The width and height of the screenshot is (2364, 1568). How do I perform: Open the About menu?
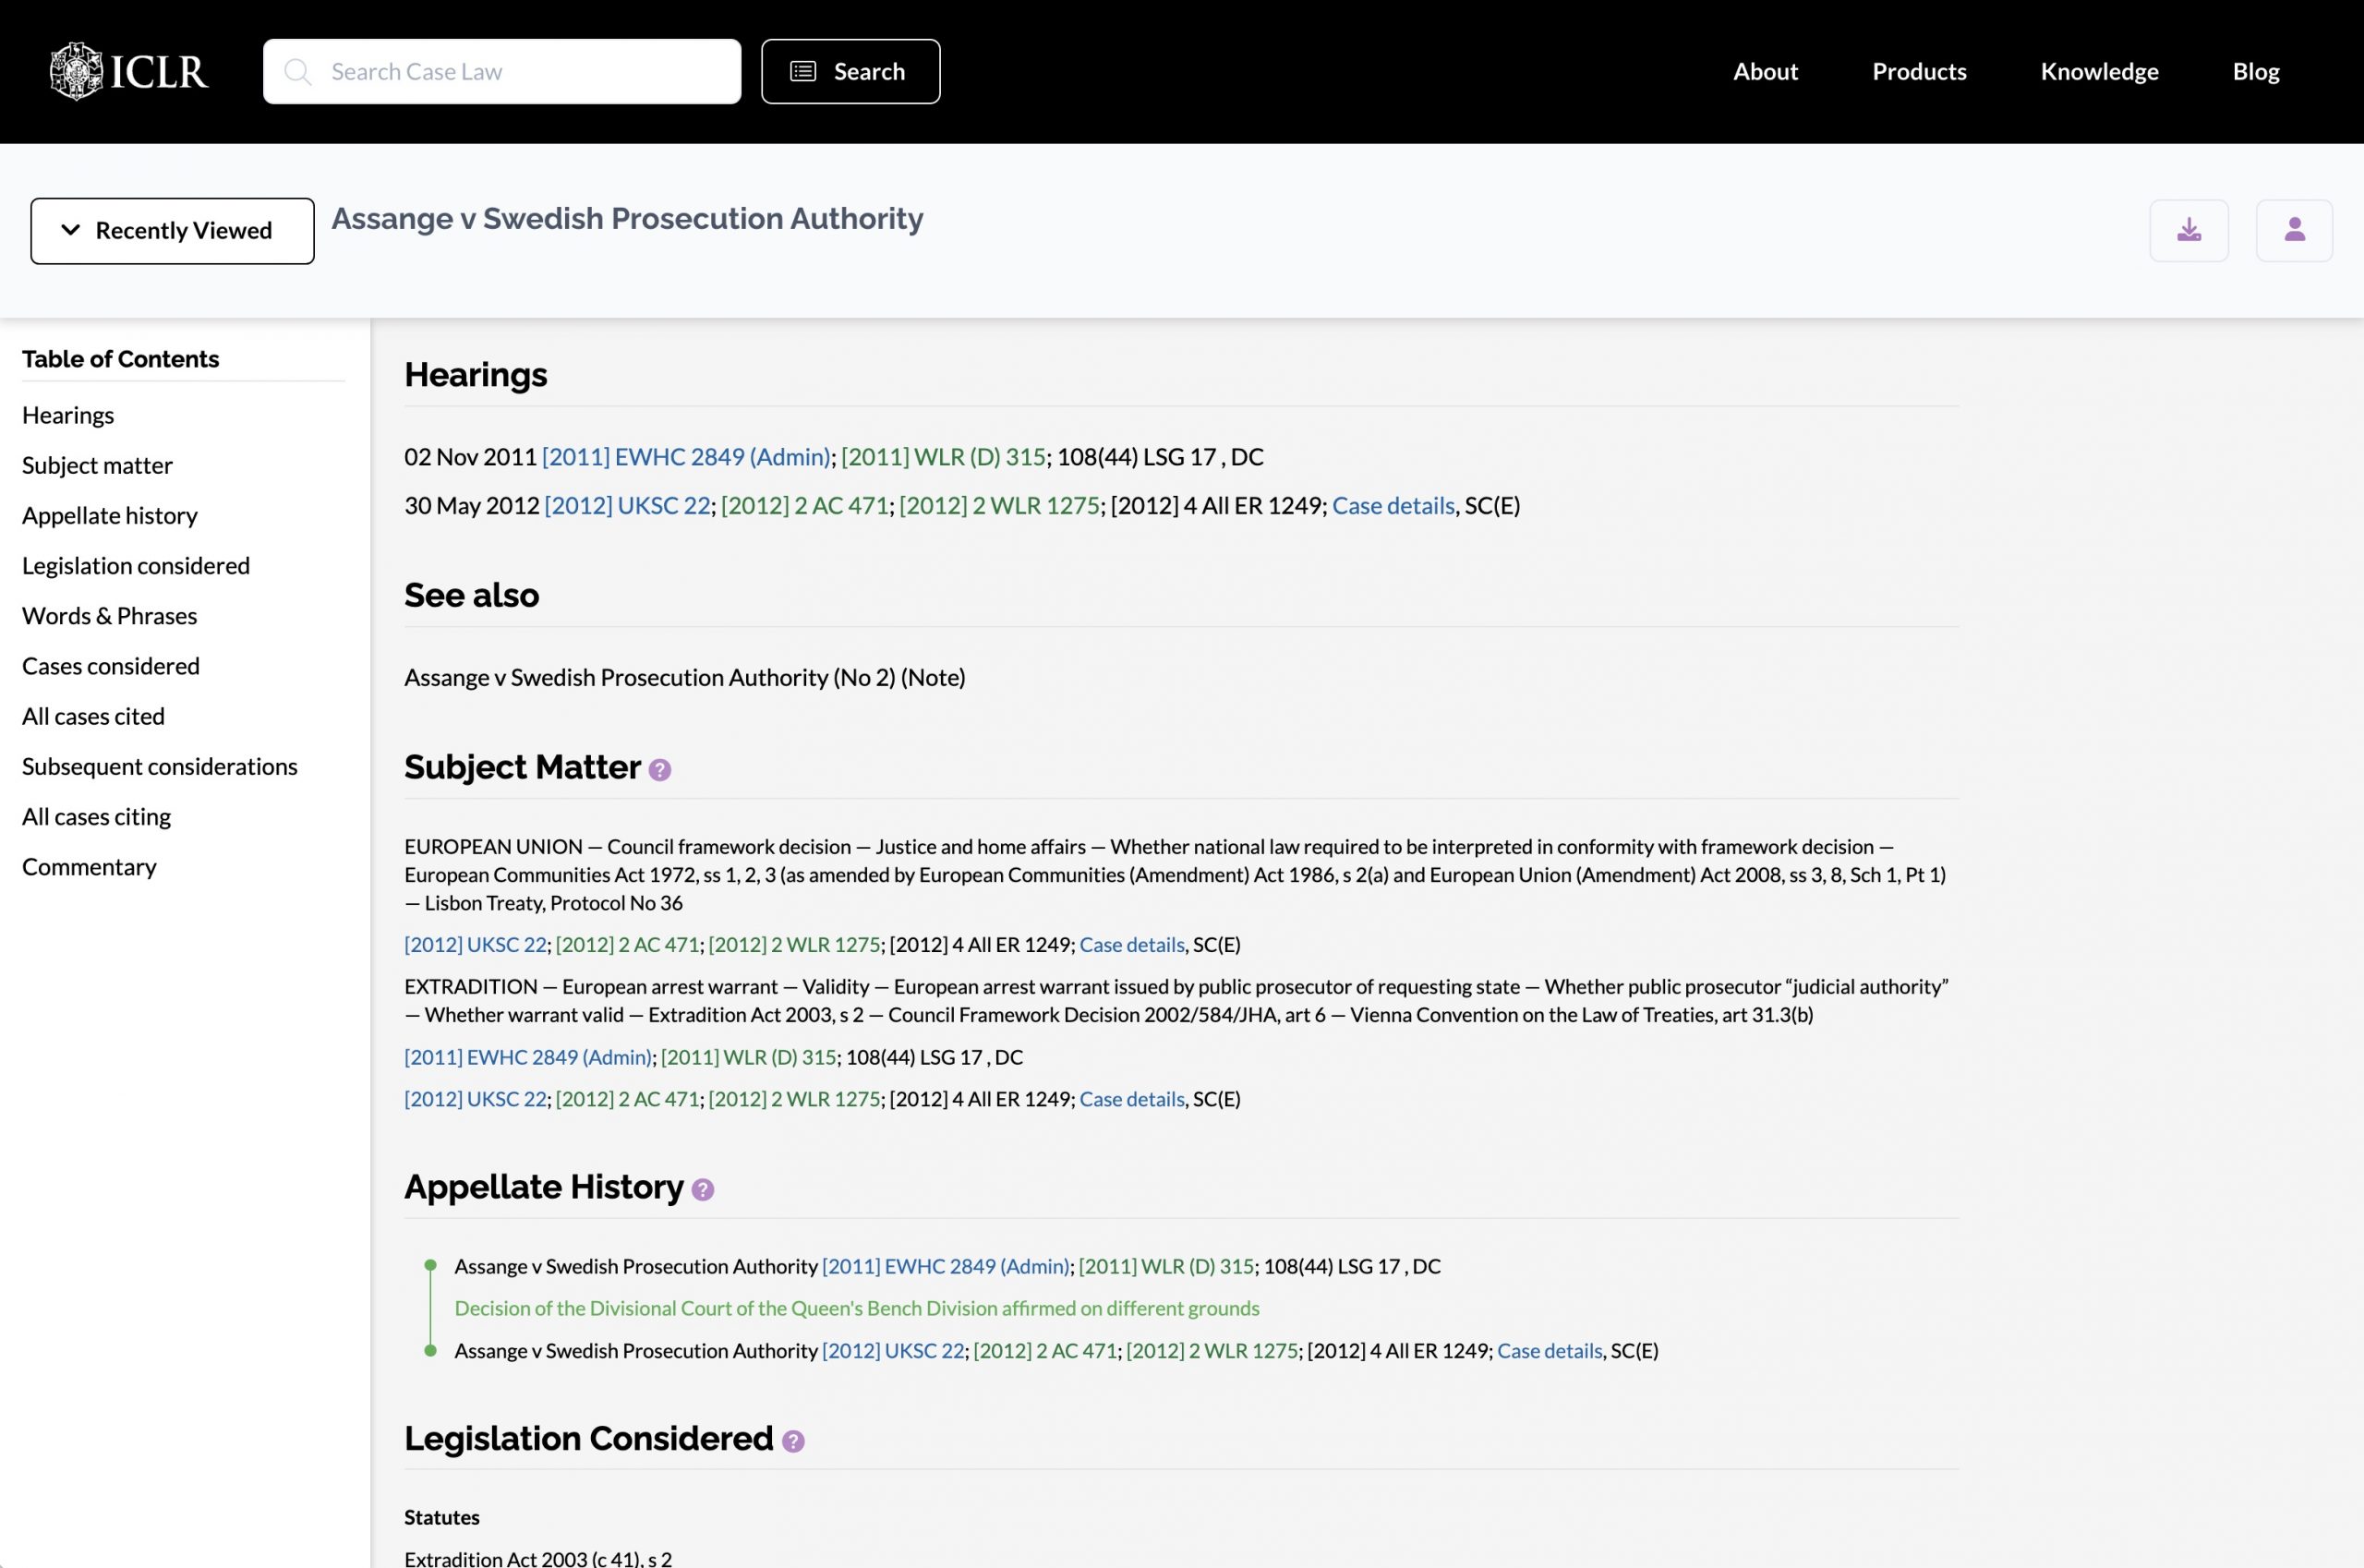1765,72
